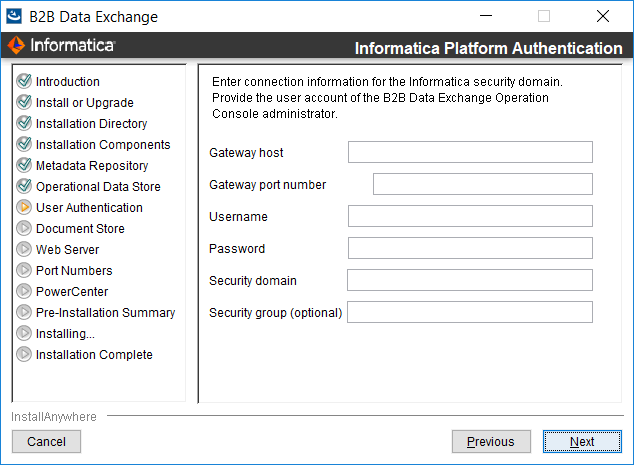Click the Security domain field
The image size is (634, 465).
coord(470,280)
